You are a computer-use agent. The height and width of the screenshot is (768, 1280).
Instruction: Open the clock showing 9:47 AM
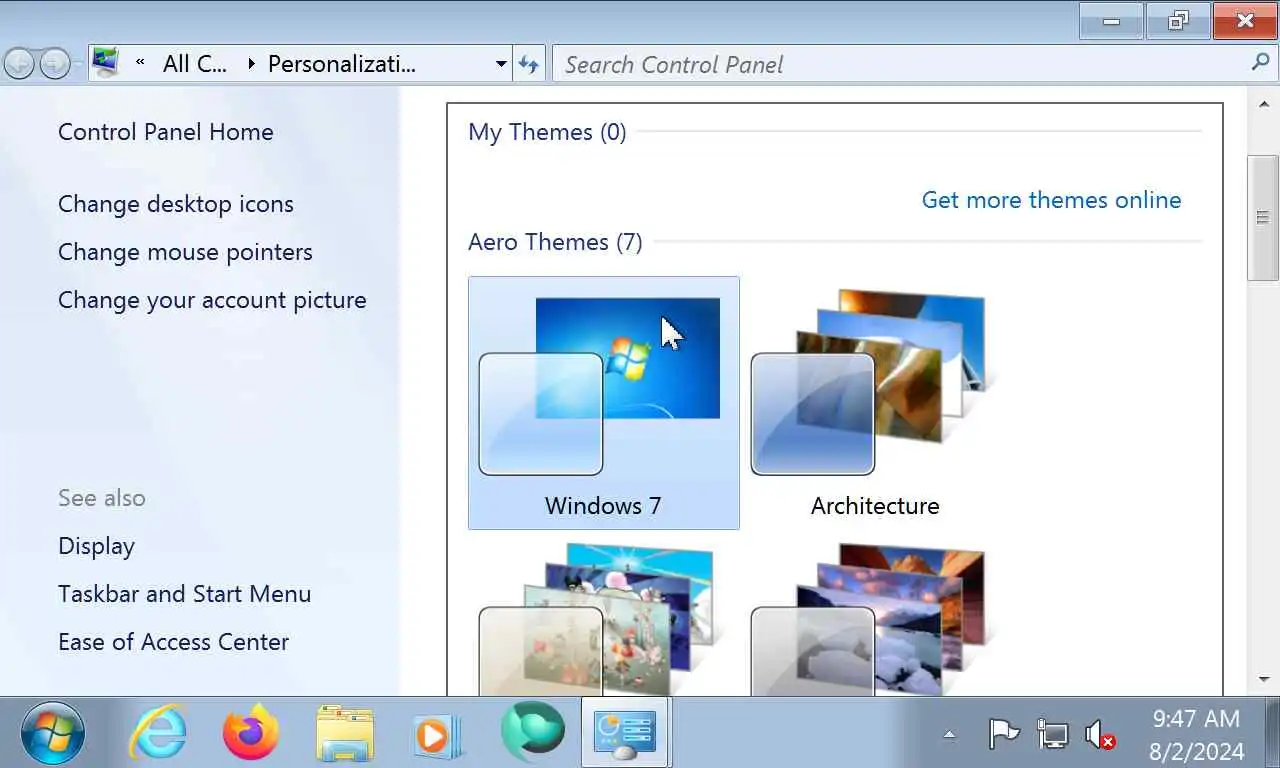1196,735
